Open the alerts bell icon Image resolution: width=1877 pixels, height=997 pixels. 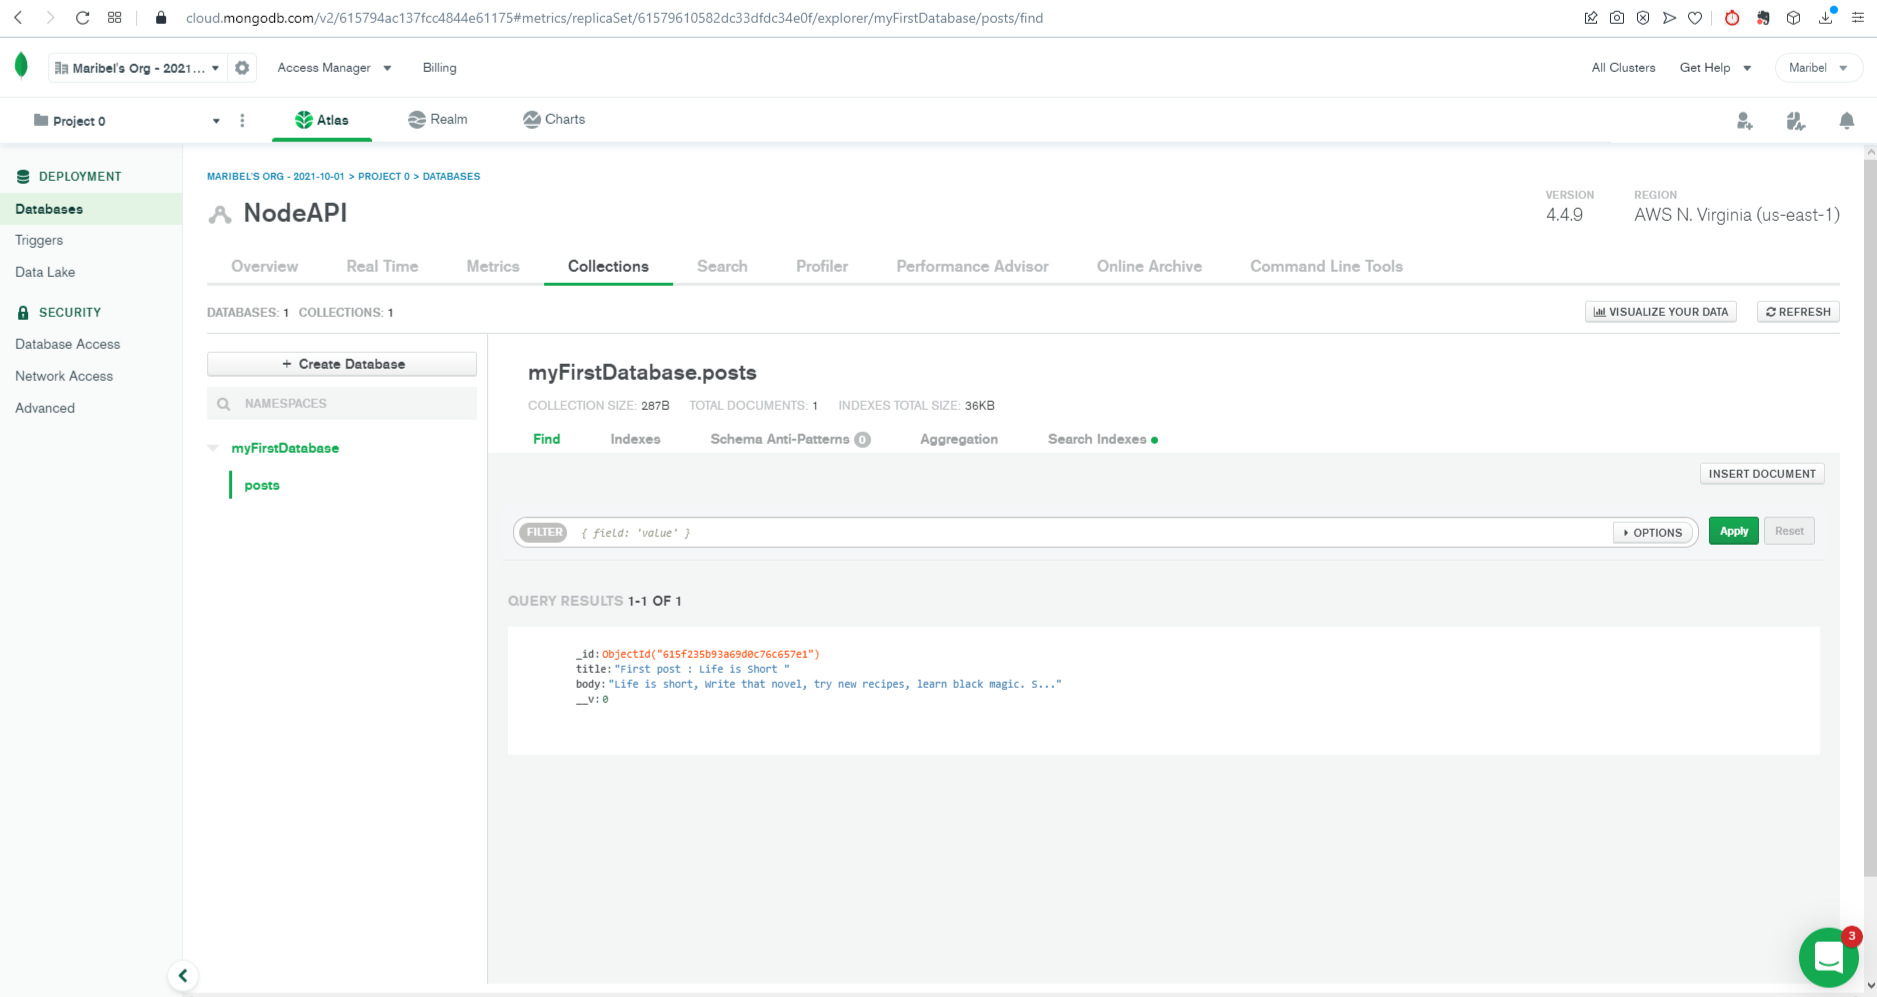pos(1847,121)
